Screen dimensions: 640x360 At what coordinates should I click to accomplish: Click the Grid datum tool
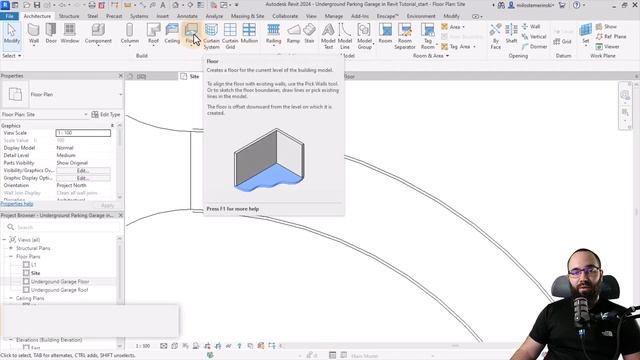tap(562, 41)
